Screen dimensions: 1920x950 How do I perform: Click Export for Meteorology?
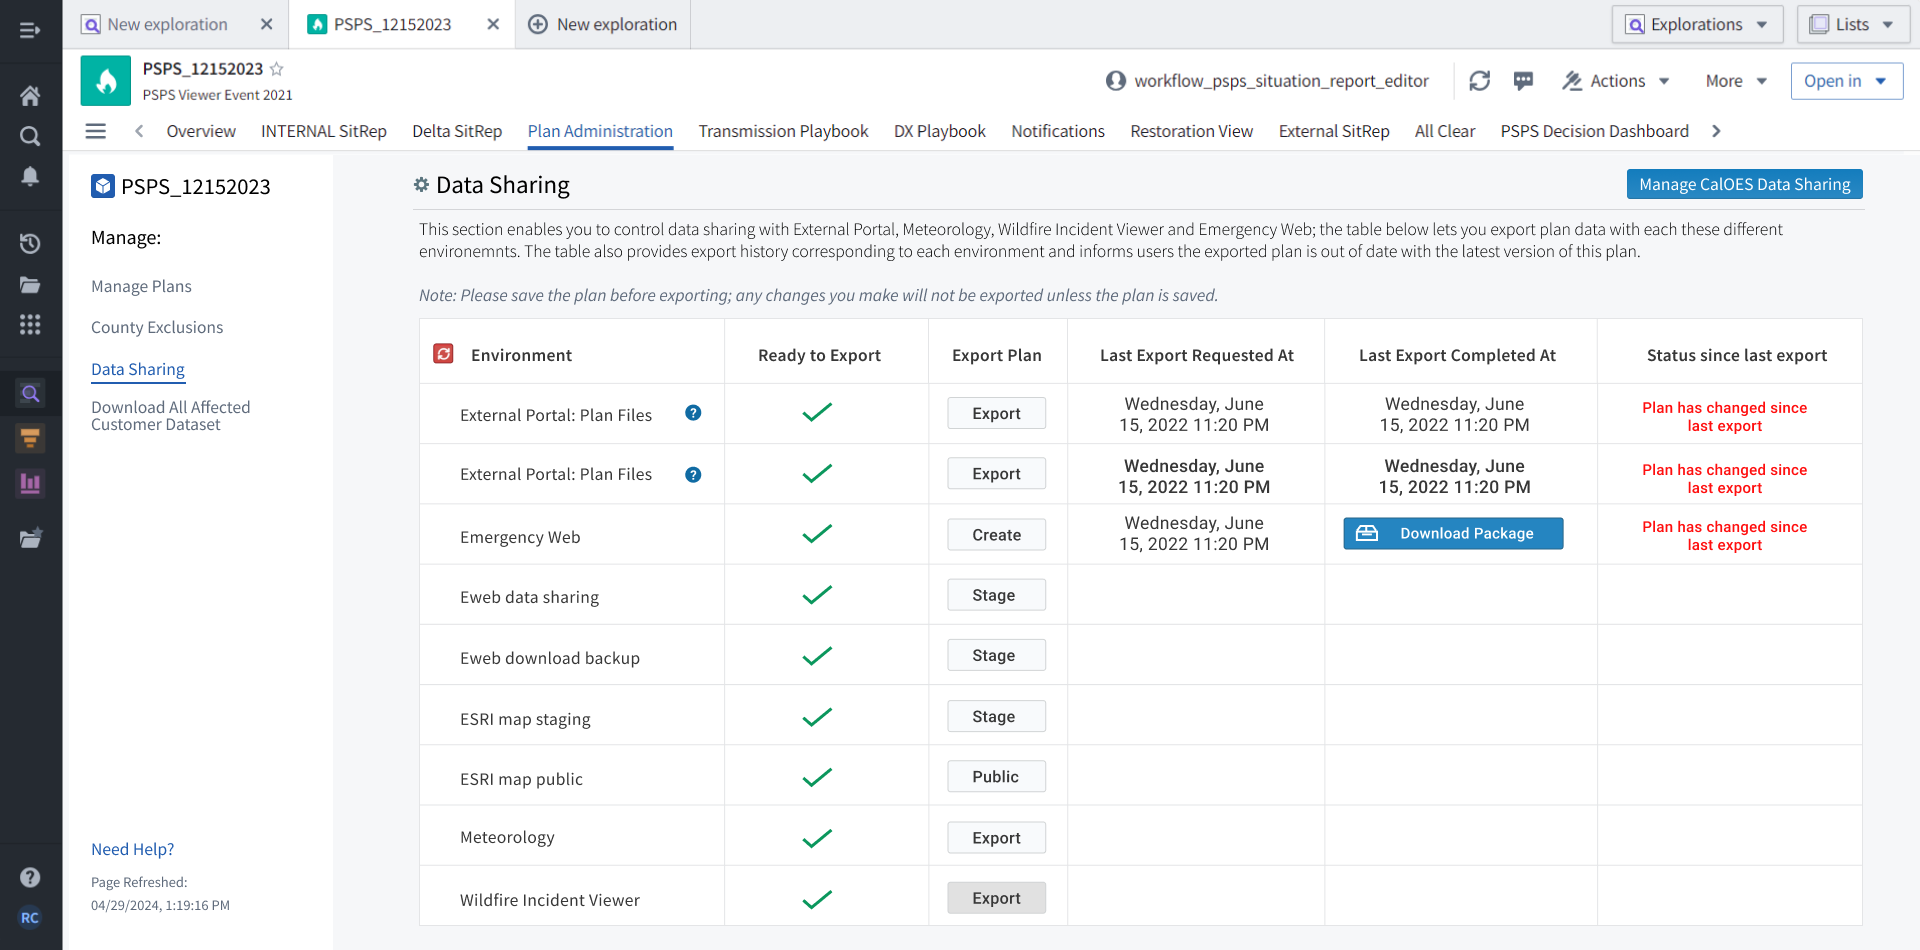(x=997, y=838)
